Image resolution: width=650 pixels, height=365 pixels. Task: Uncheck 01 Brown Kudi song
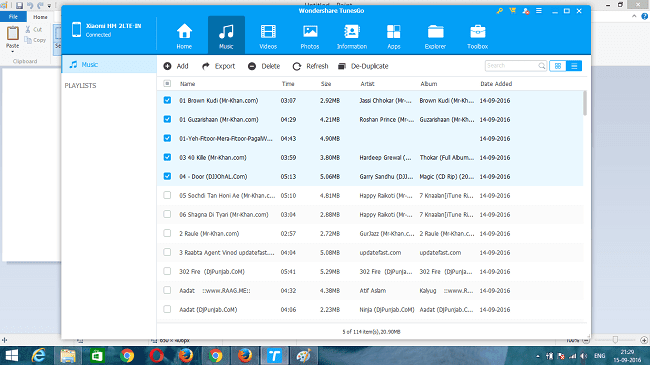[x=167, y=100]
